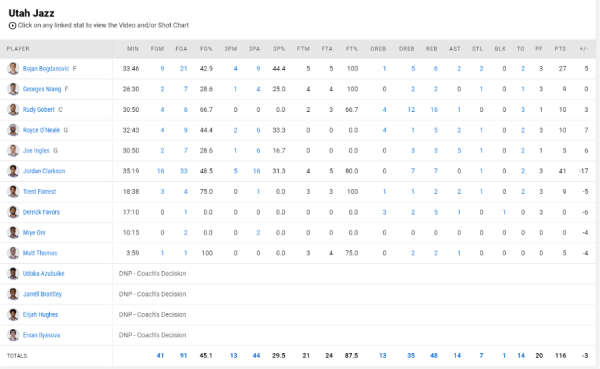Click Joe Ingles' player avatar

[13, 150]
